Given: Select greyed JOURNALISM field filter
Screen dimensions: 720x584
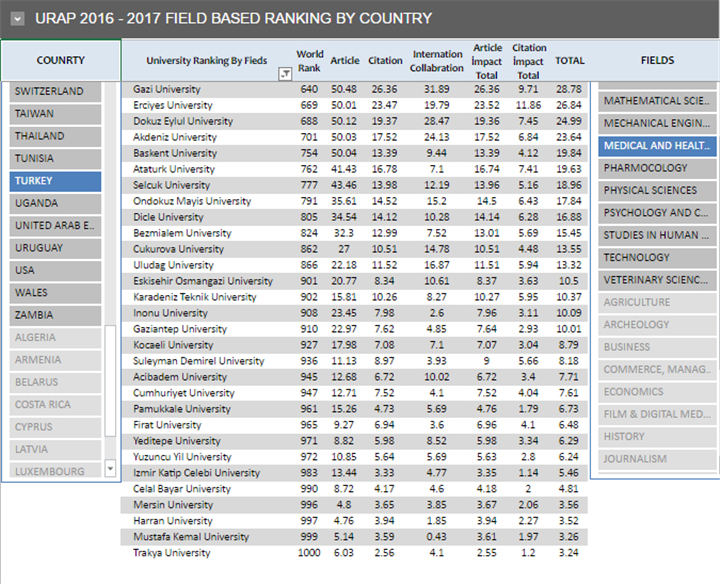Looking at the screenshot, I should pyautogui.click(x=657, y=459).
